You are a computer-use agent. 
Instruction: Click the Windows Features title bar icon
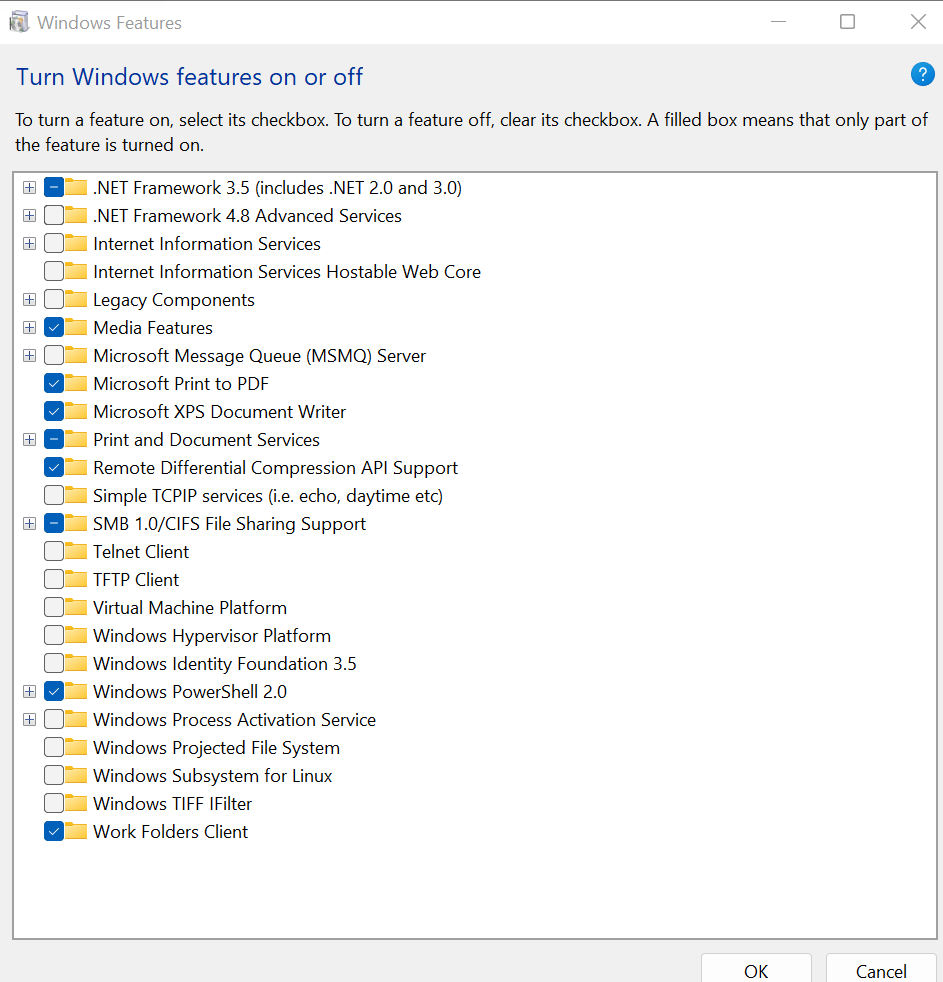point(19,22)
